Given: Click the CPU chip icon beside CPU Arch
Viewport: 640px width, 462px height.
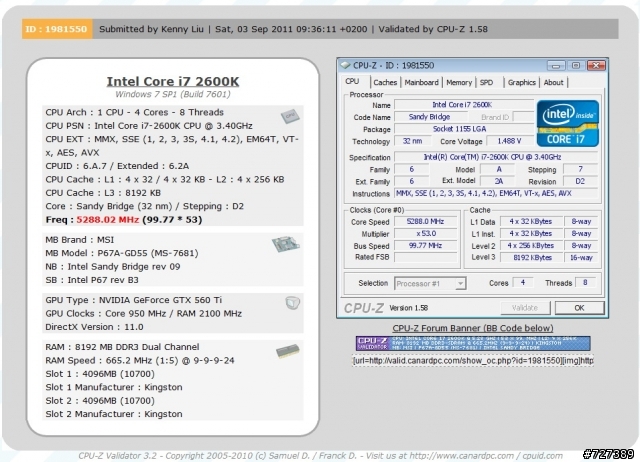Looking at the screenshot, I should click(290, 116).
